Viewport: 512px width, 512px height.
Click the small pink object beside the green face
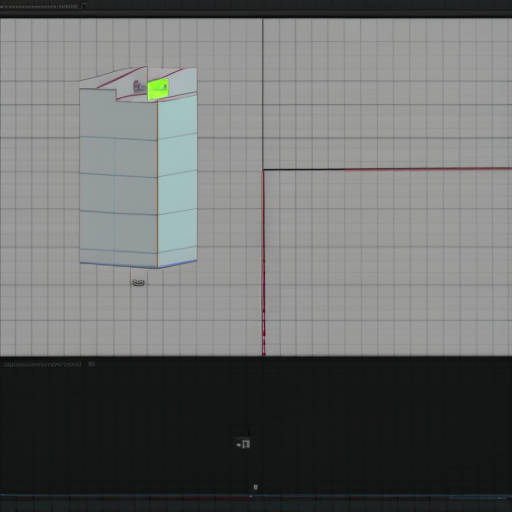point(138,86)
